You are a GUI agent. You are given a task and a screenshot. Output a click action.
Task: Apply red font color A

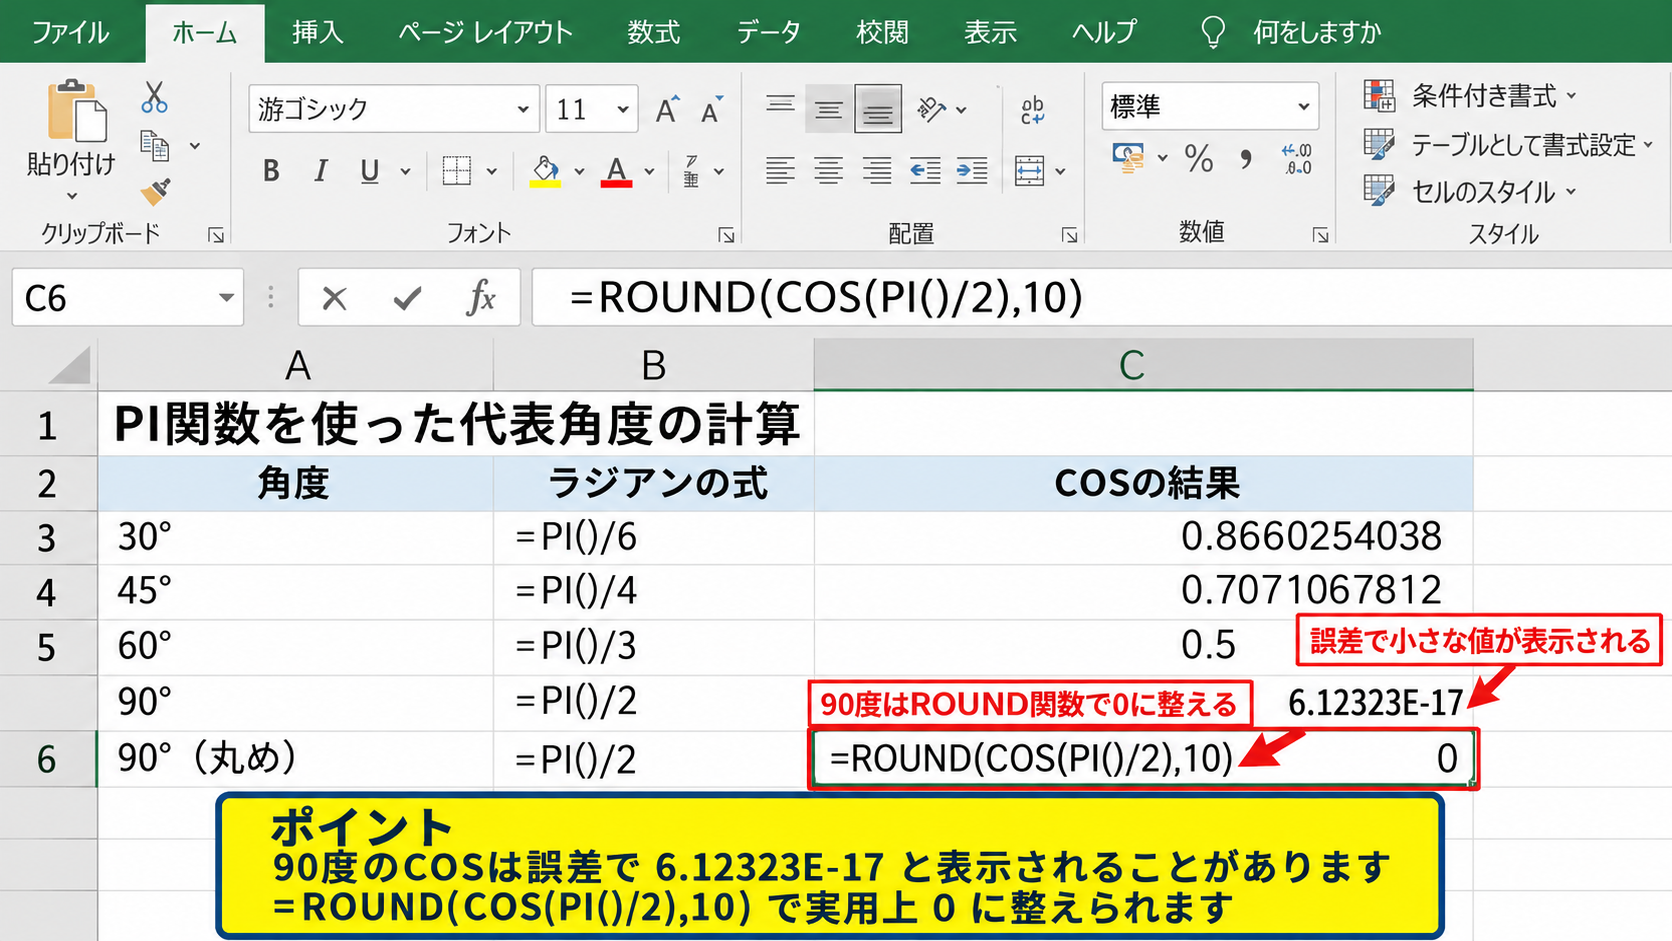tap(617, 171)
